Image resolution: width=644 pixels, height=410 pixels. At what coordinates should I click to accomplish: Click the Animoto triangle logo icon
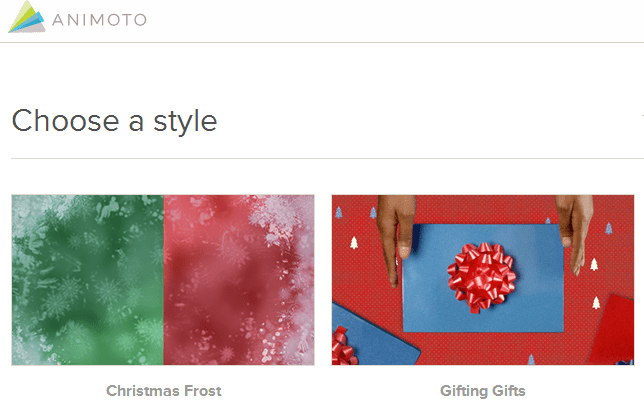27,17
